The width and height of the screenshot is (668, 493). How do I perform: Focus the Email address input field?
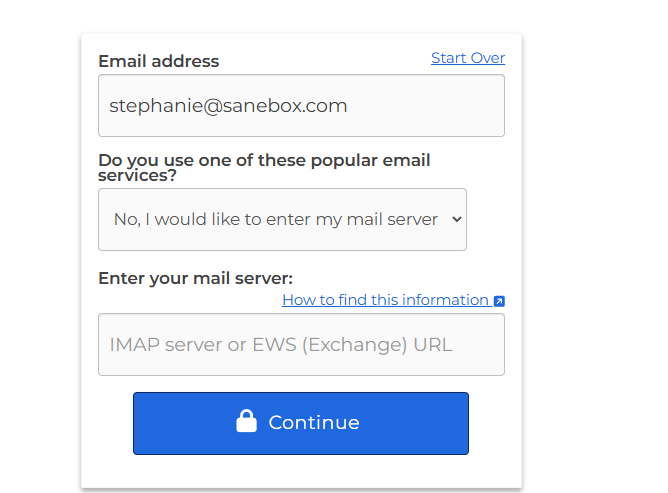301,105
